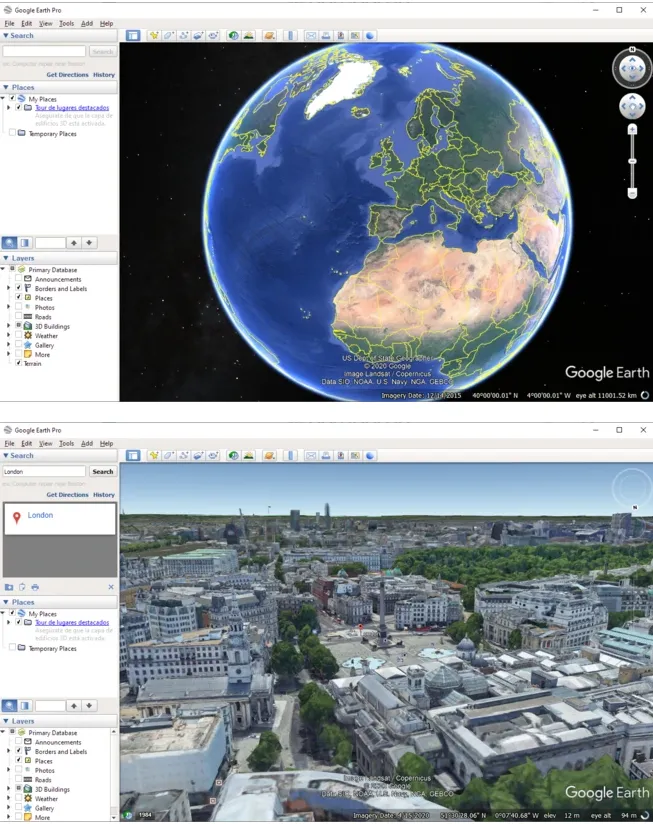Viewport: 653px width, 824px height.
Task: Click the places search icon in London window
Action: click(9, 706)
